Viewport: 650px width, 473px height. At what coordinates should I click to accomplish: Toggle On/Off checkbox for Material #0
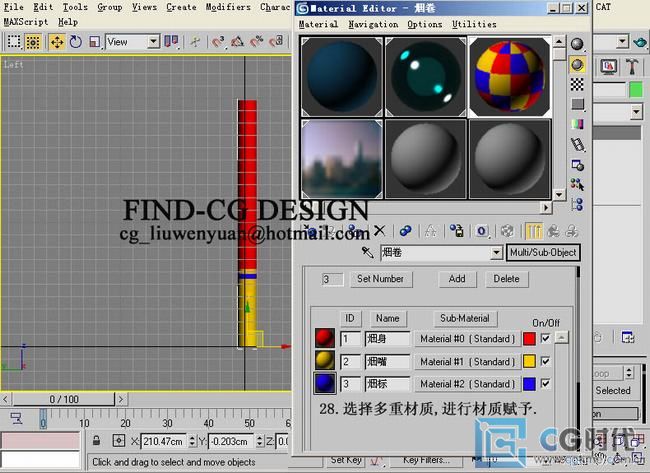click(545, 338)
